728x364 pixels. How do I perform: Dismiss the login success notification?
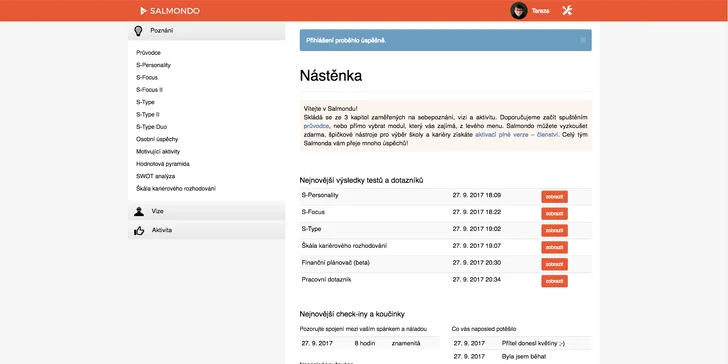coord(583,40)
